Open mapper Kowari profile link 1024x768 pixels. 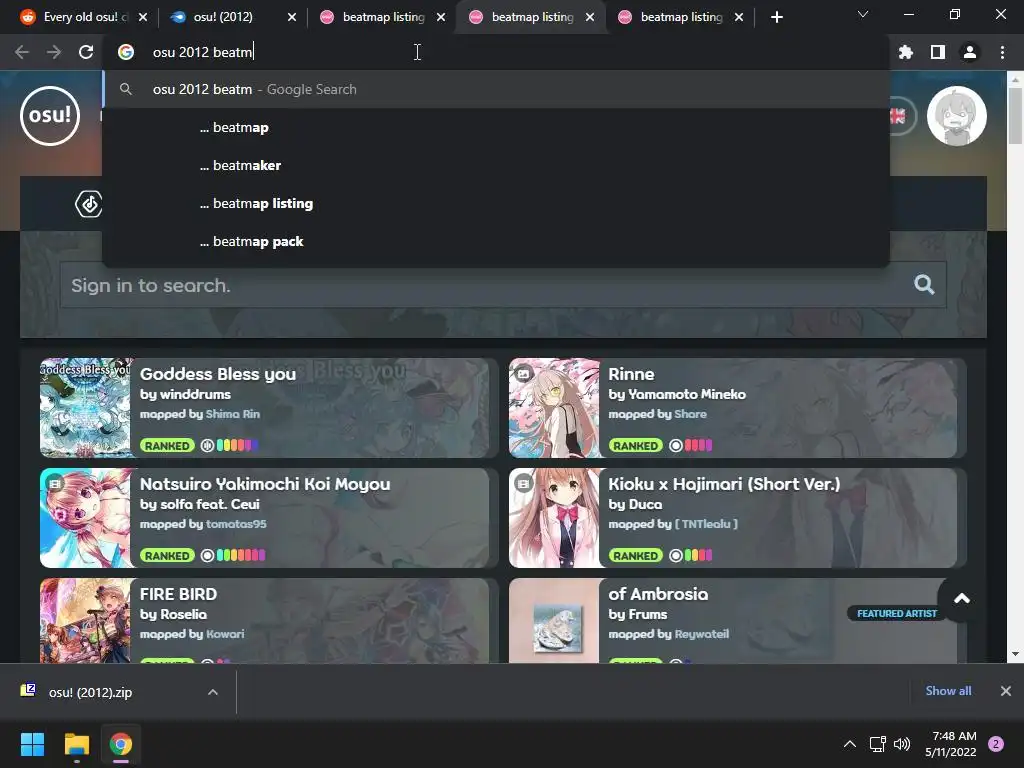pos(225,634)
